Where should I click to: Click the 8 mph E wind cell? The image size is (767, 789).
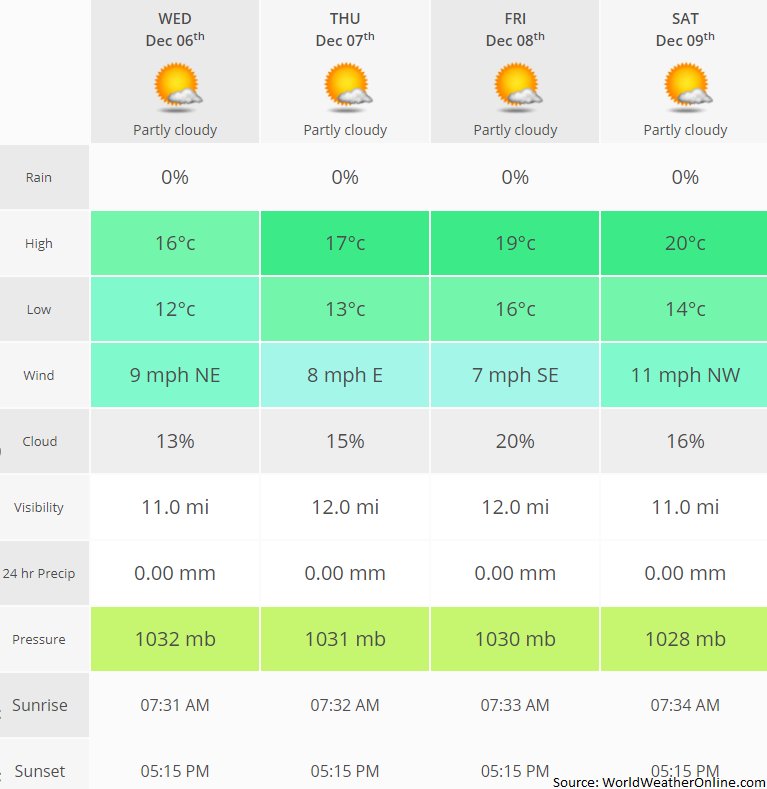(x=345, y=375)
